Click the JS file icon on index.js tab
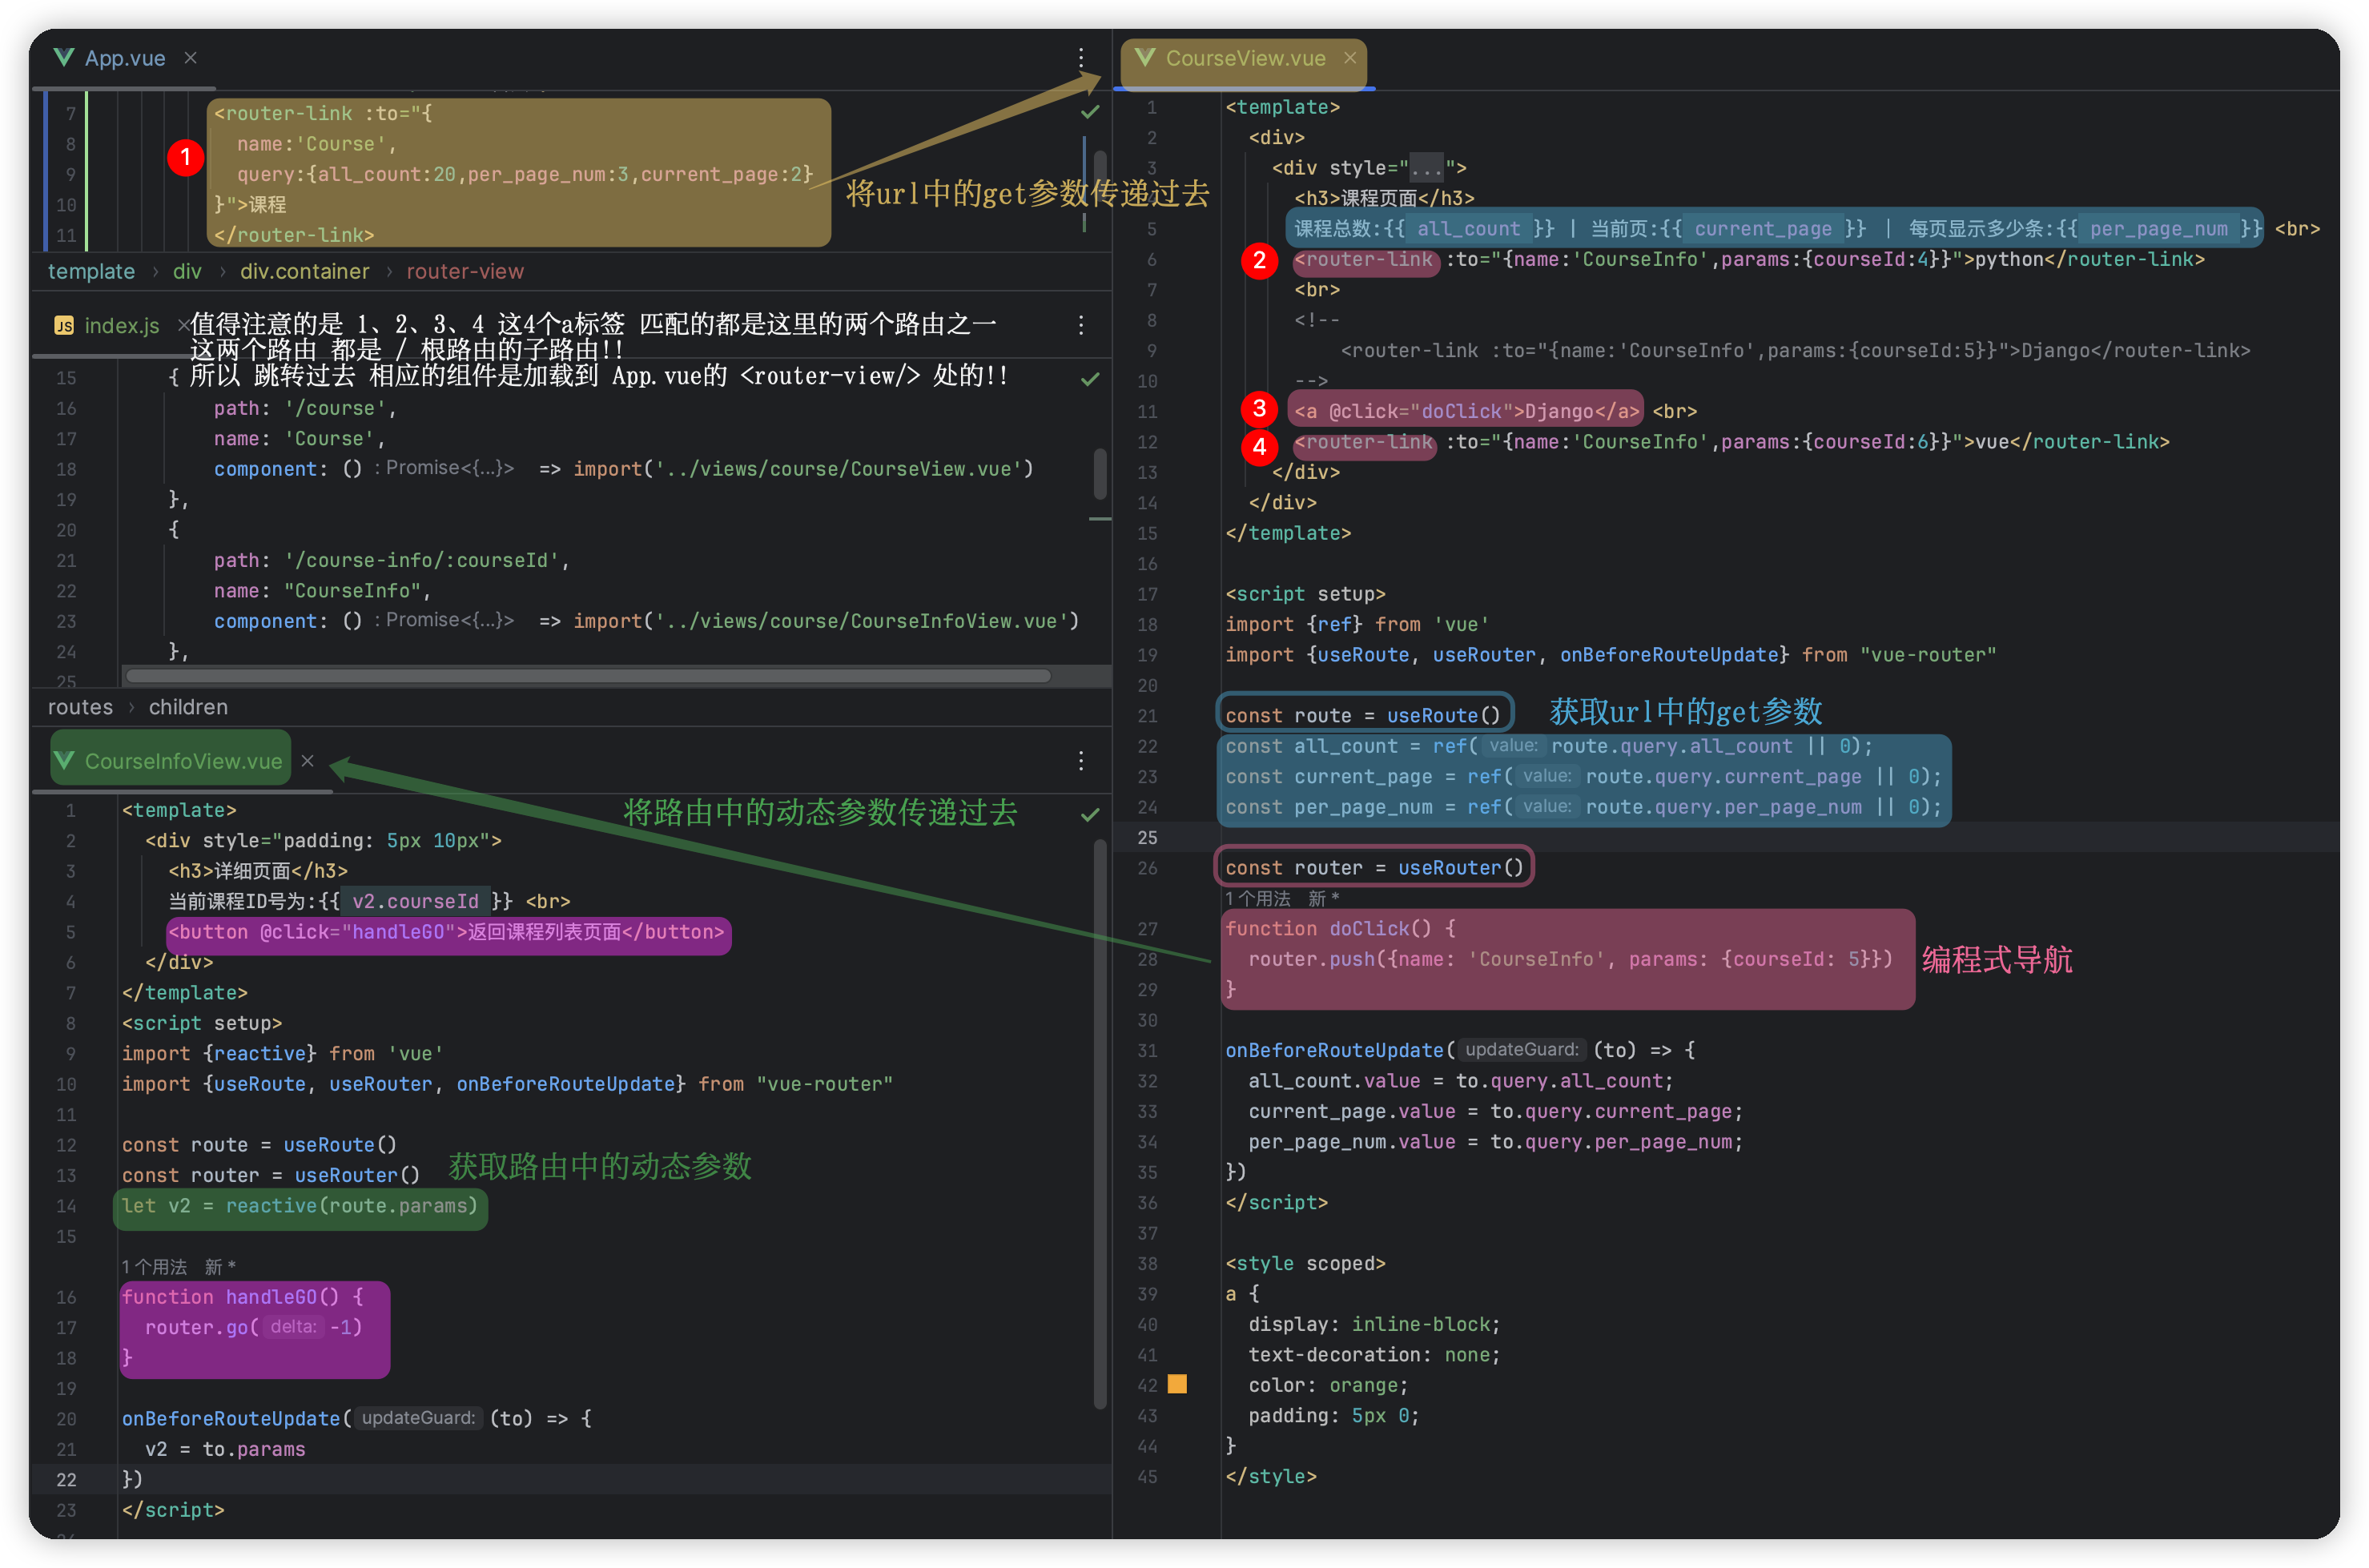Image resolution: width=2369 pixels, height=1568 pixels. pyautogui.click(x=64, y=326)
